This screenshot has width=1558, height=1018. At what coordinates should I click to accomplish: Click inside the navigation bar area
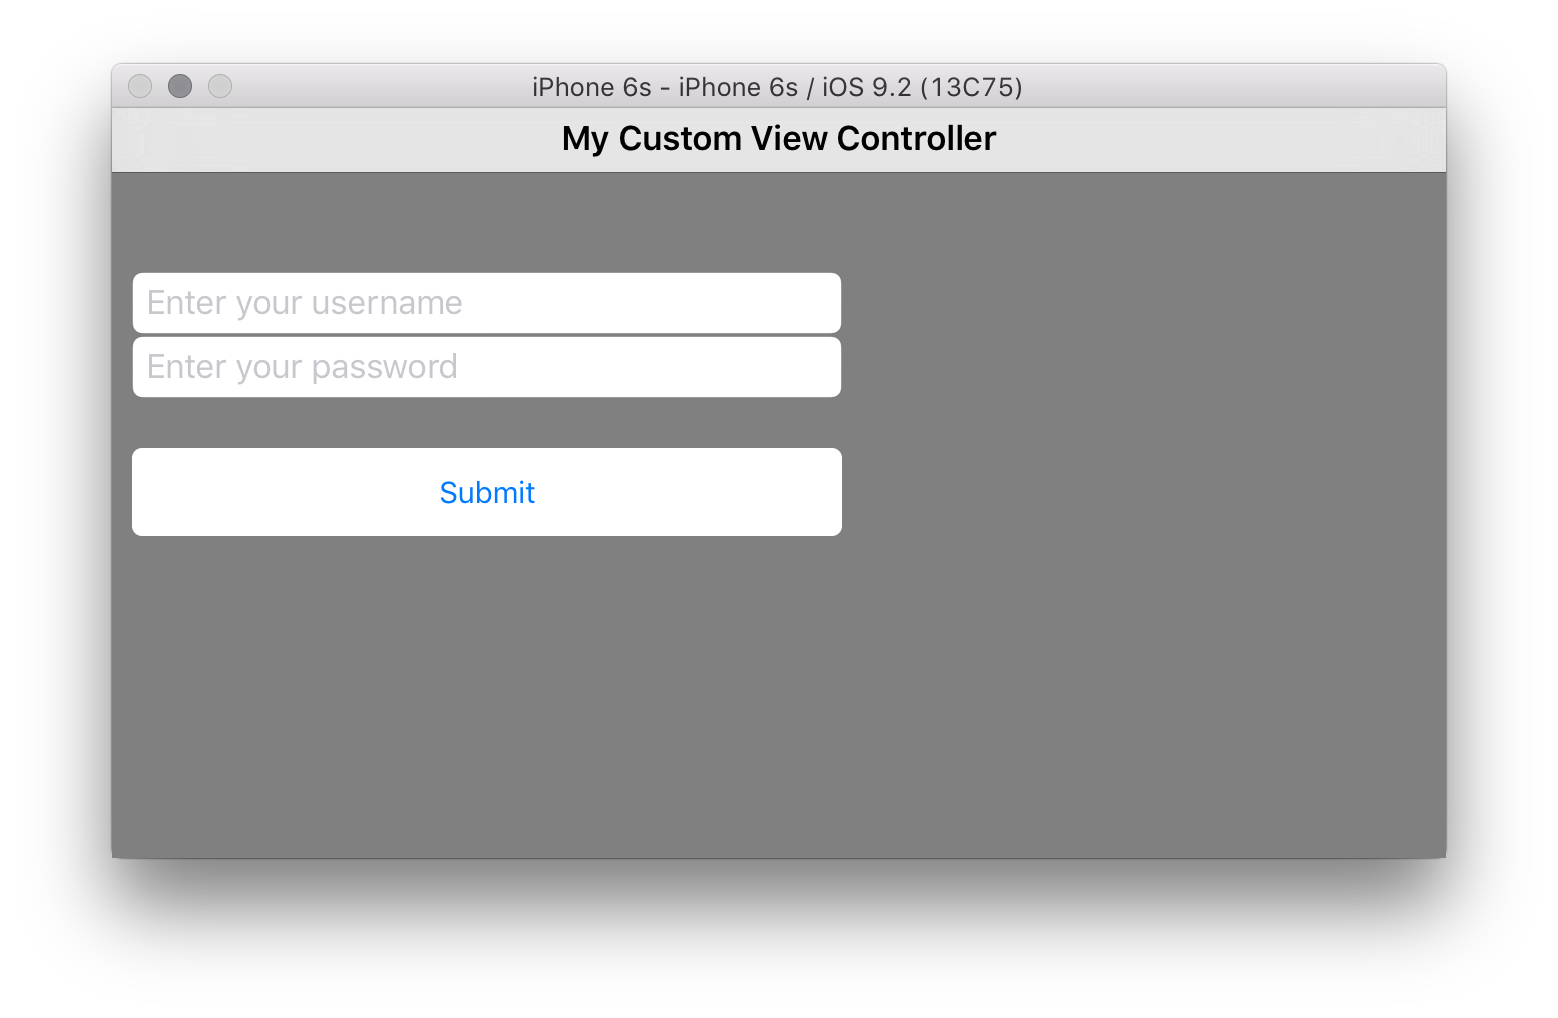1100,139
